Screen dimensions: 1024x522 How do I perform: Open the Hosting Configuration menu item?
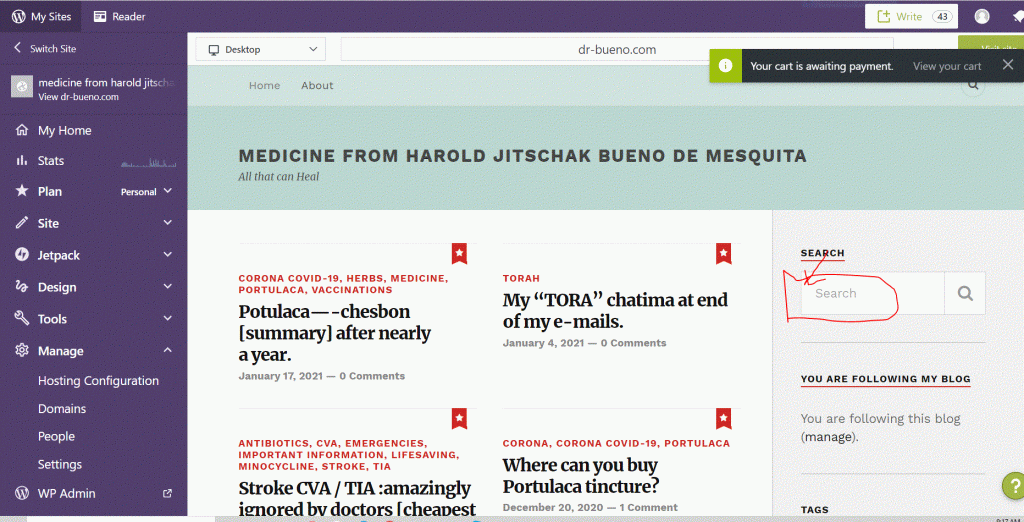pyautogui.click(x=98, y=381)
